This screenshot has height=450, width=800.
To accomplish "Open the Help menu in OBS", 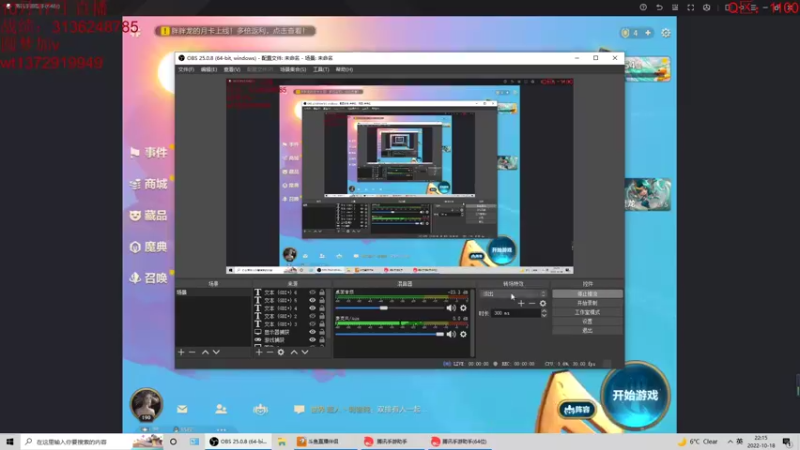I will (x=344, y=69).
